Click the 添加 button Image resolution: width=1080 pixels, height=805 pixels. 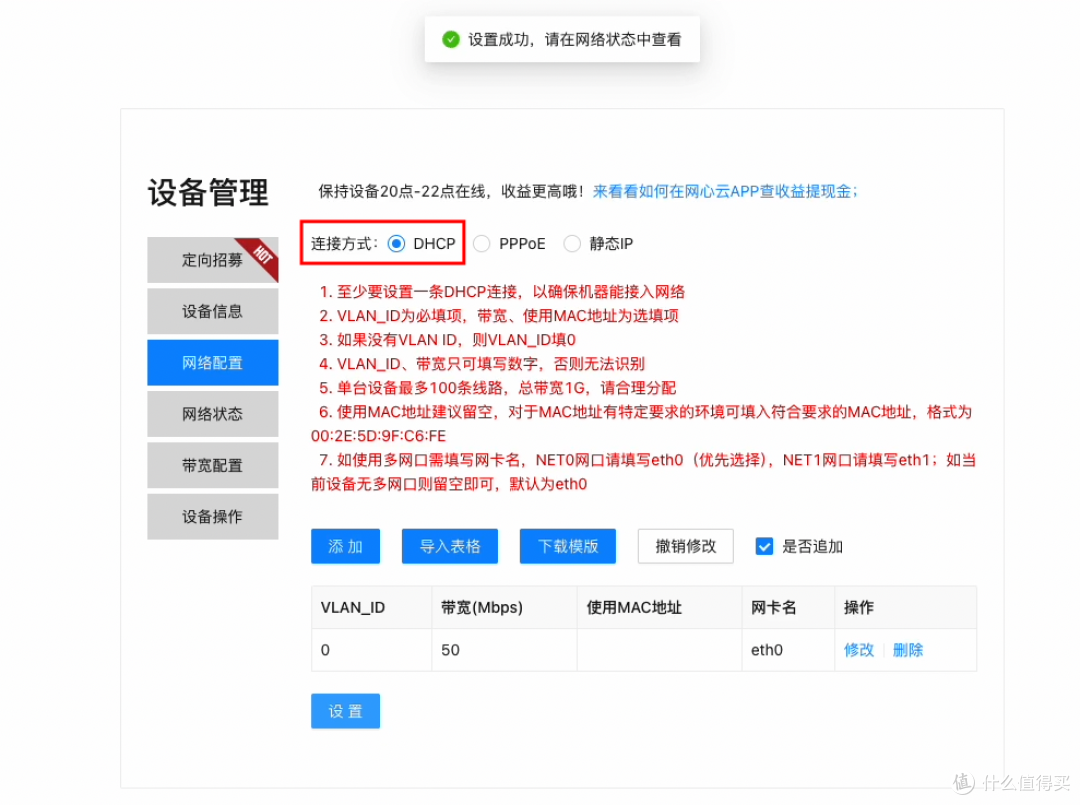[345, 546]
